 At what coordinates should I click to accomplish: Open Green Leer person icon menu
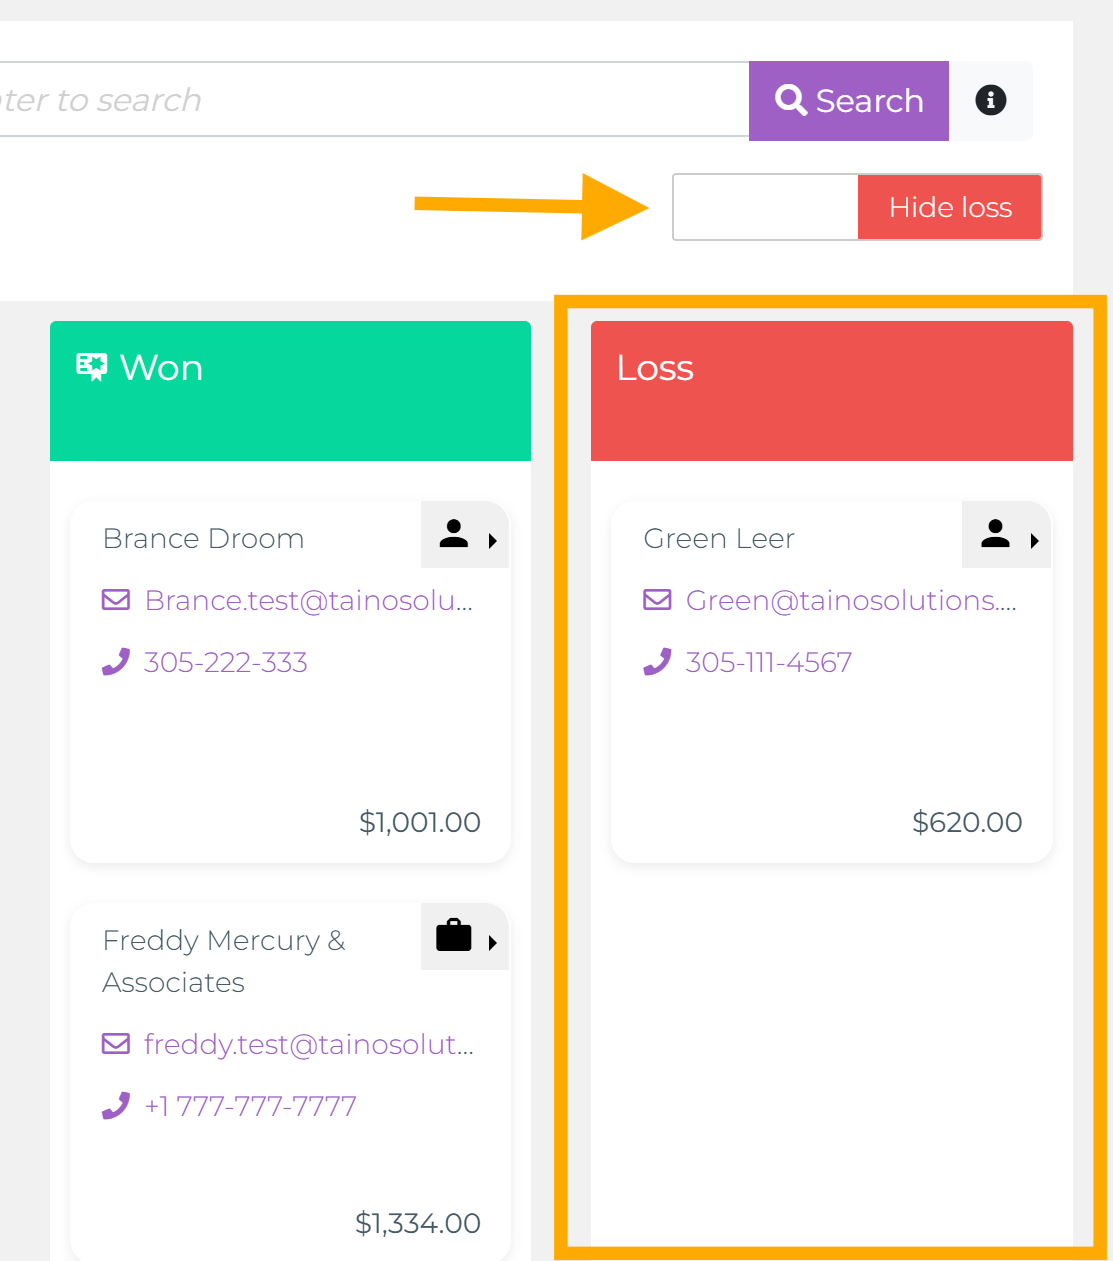[995, 534]
